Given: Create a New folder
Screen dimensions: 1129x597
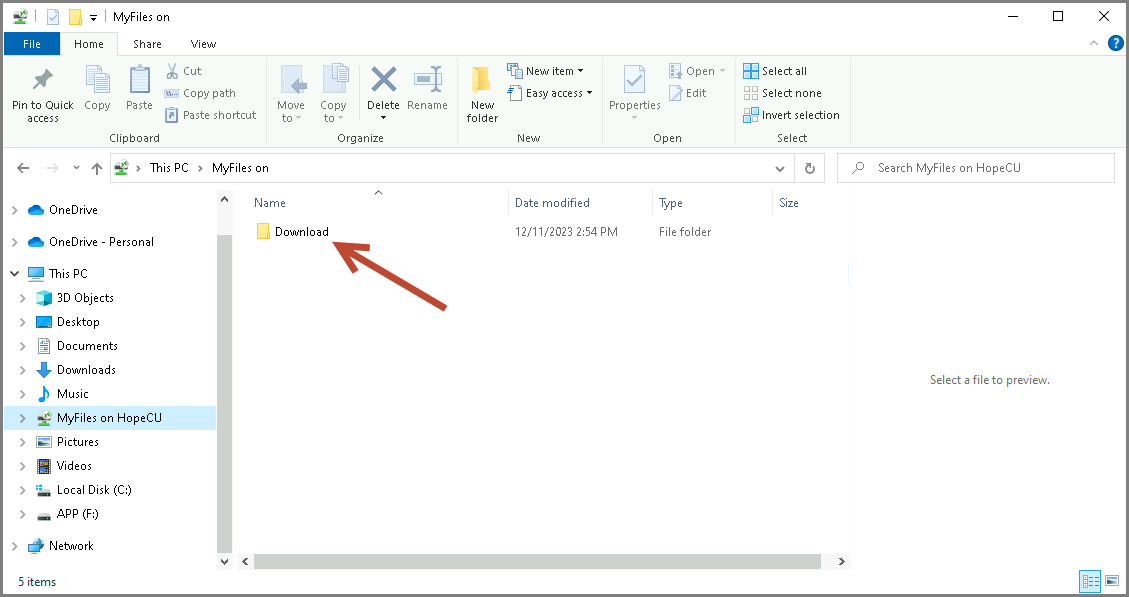Looking at the screenshot, I should (482, 94).
